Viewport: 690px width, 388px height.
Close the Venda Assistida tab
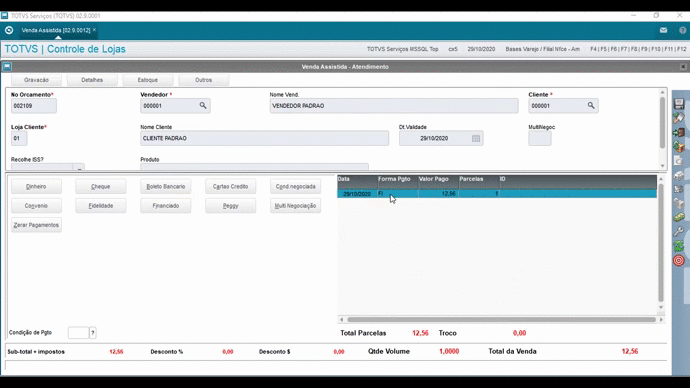[94, 30]
